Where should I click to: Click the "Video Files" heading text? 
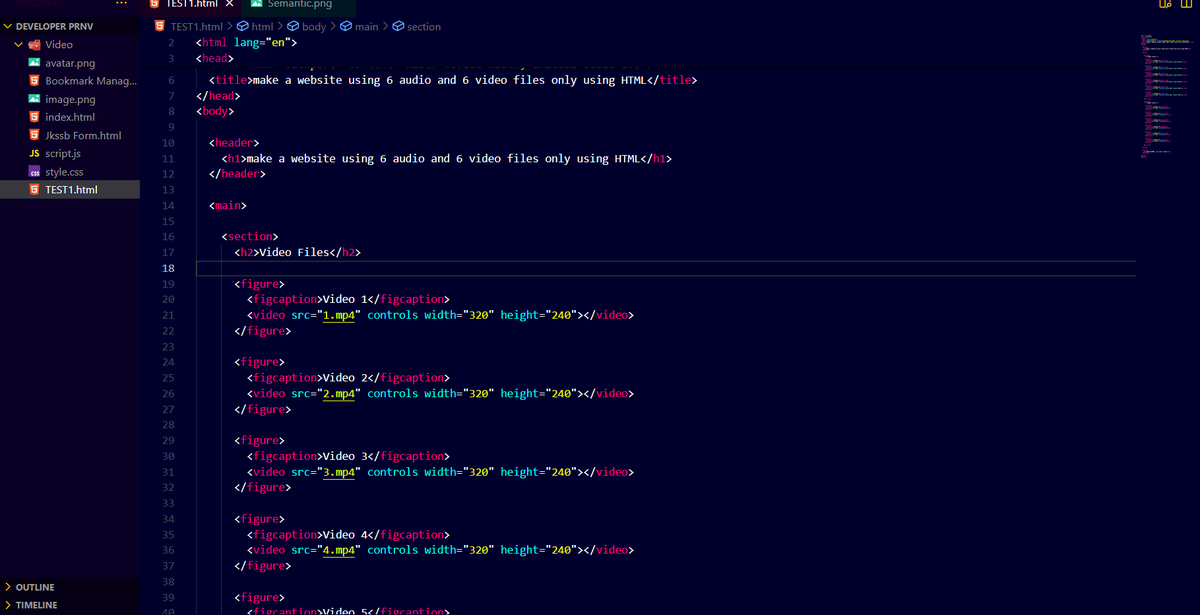click(x=294, y=252)
